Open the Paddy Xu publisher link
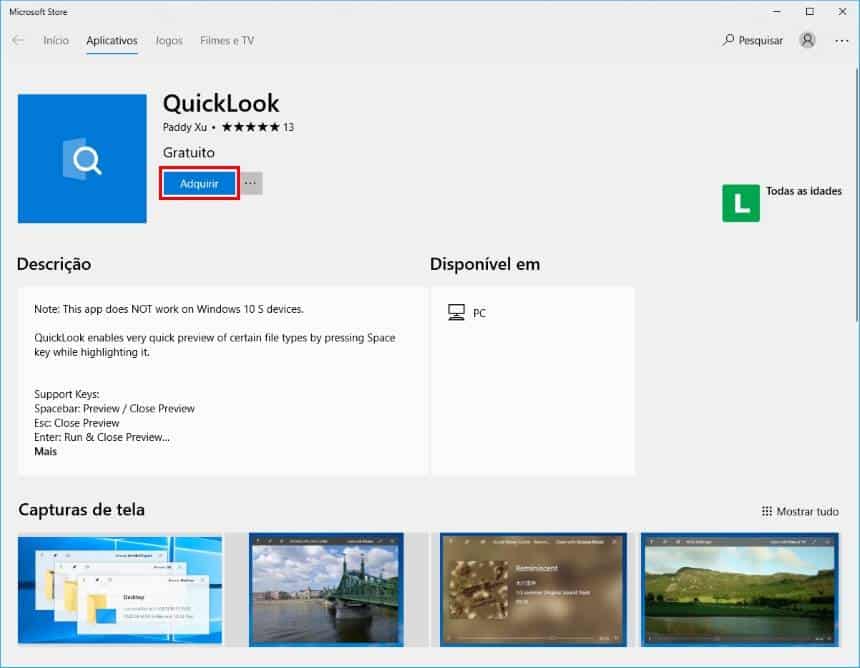The image size is (860, 668). tap(185, 127)
